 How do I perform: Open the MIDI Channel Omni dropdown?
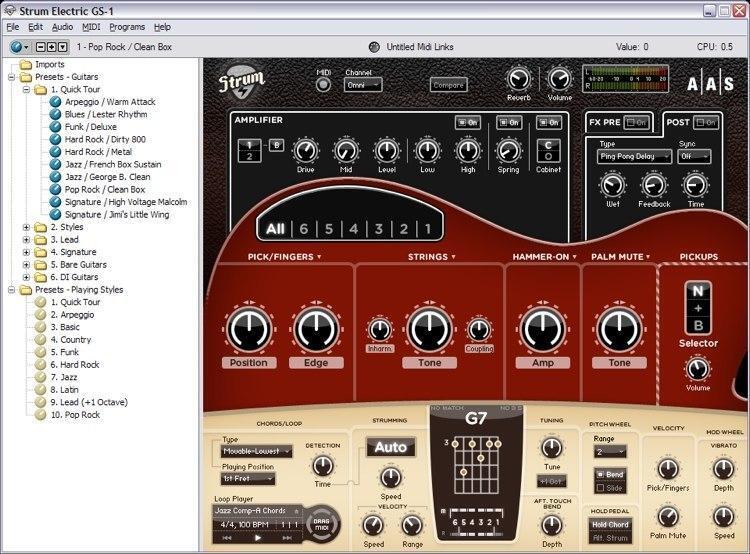(362, 85)
